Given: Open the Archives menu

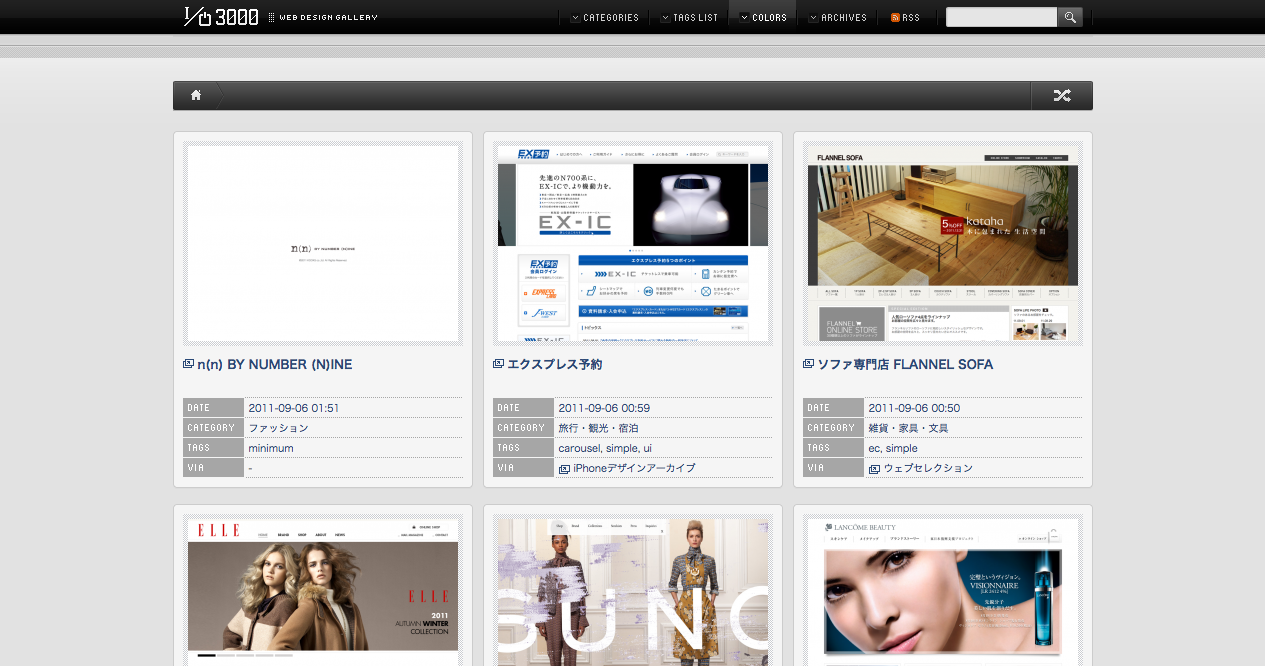Looking at the screenshot, I should point(838,18).
